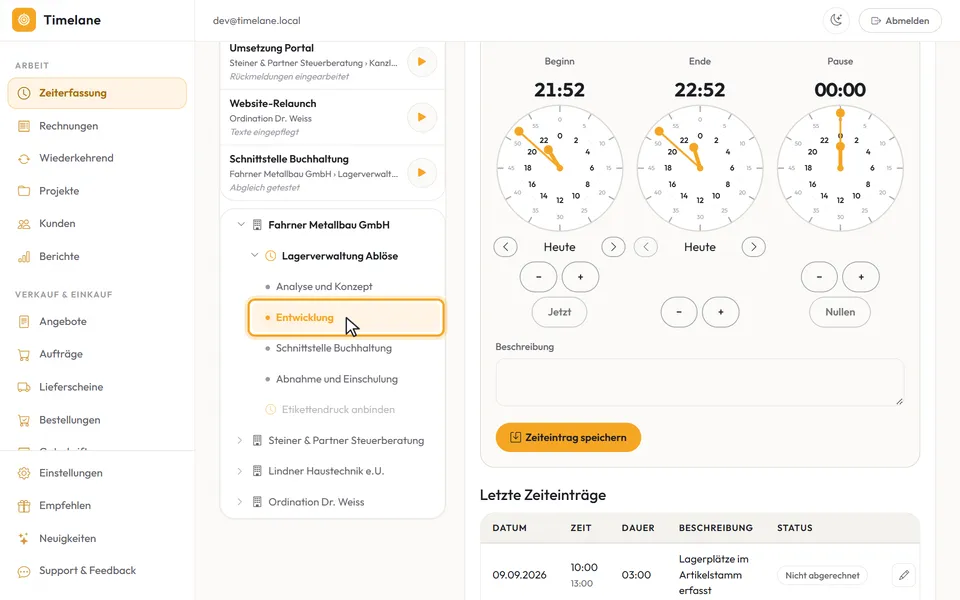Click the Rechnungen table icon
Screen dimensions: 960x600
pyautogui.click(x=24, y=126)
